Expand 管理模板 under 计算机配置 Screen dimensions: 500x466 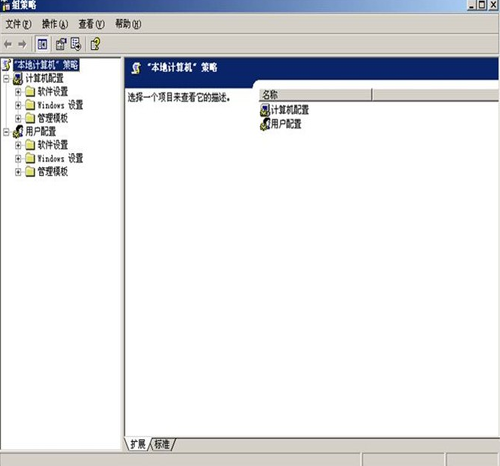pyautogui.click(x=18, y=118)
